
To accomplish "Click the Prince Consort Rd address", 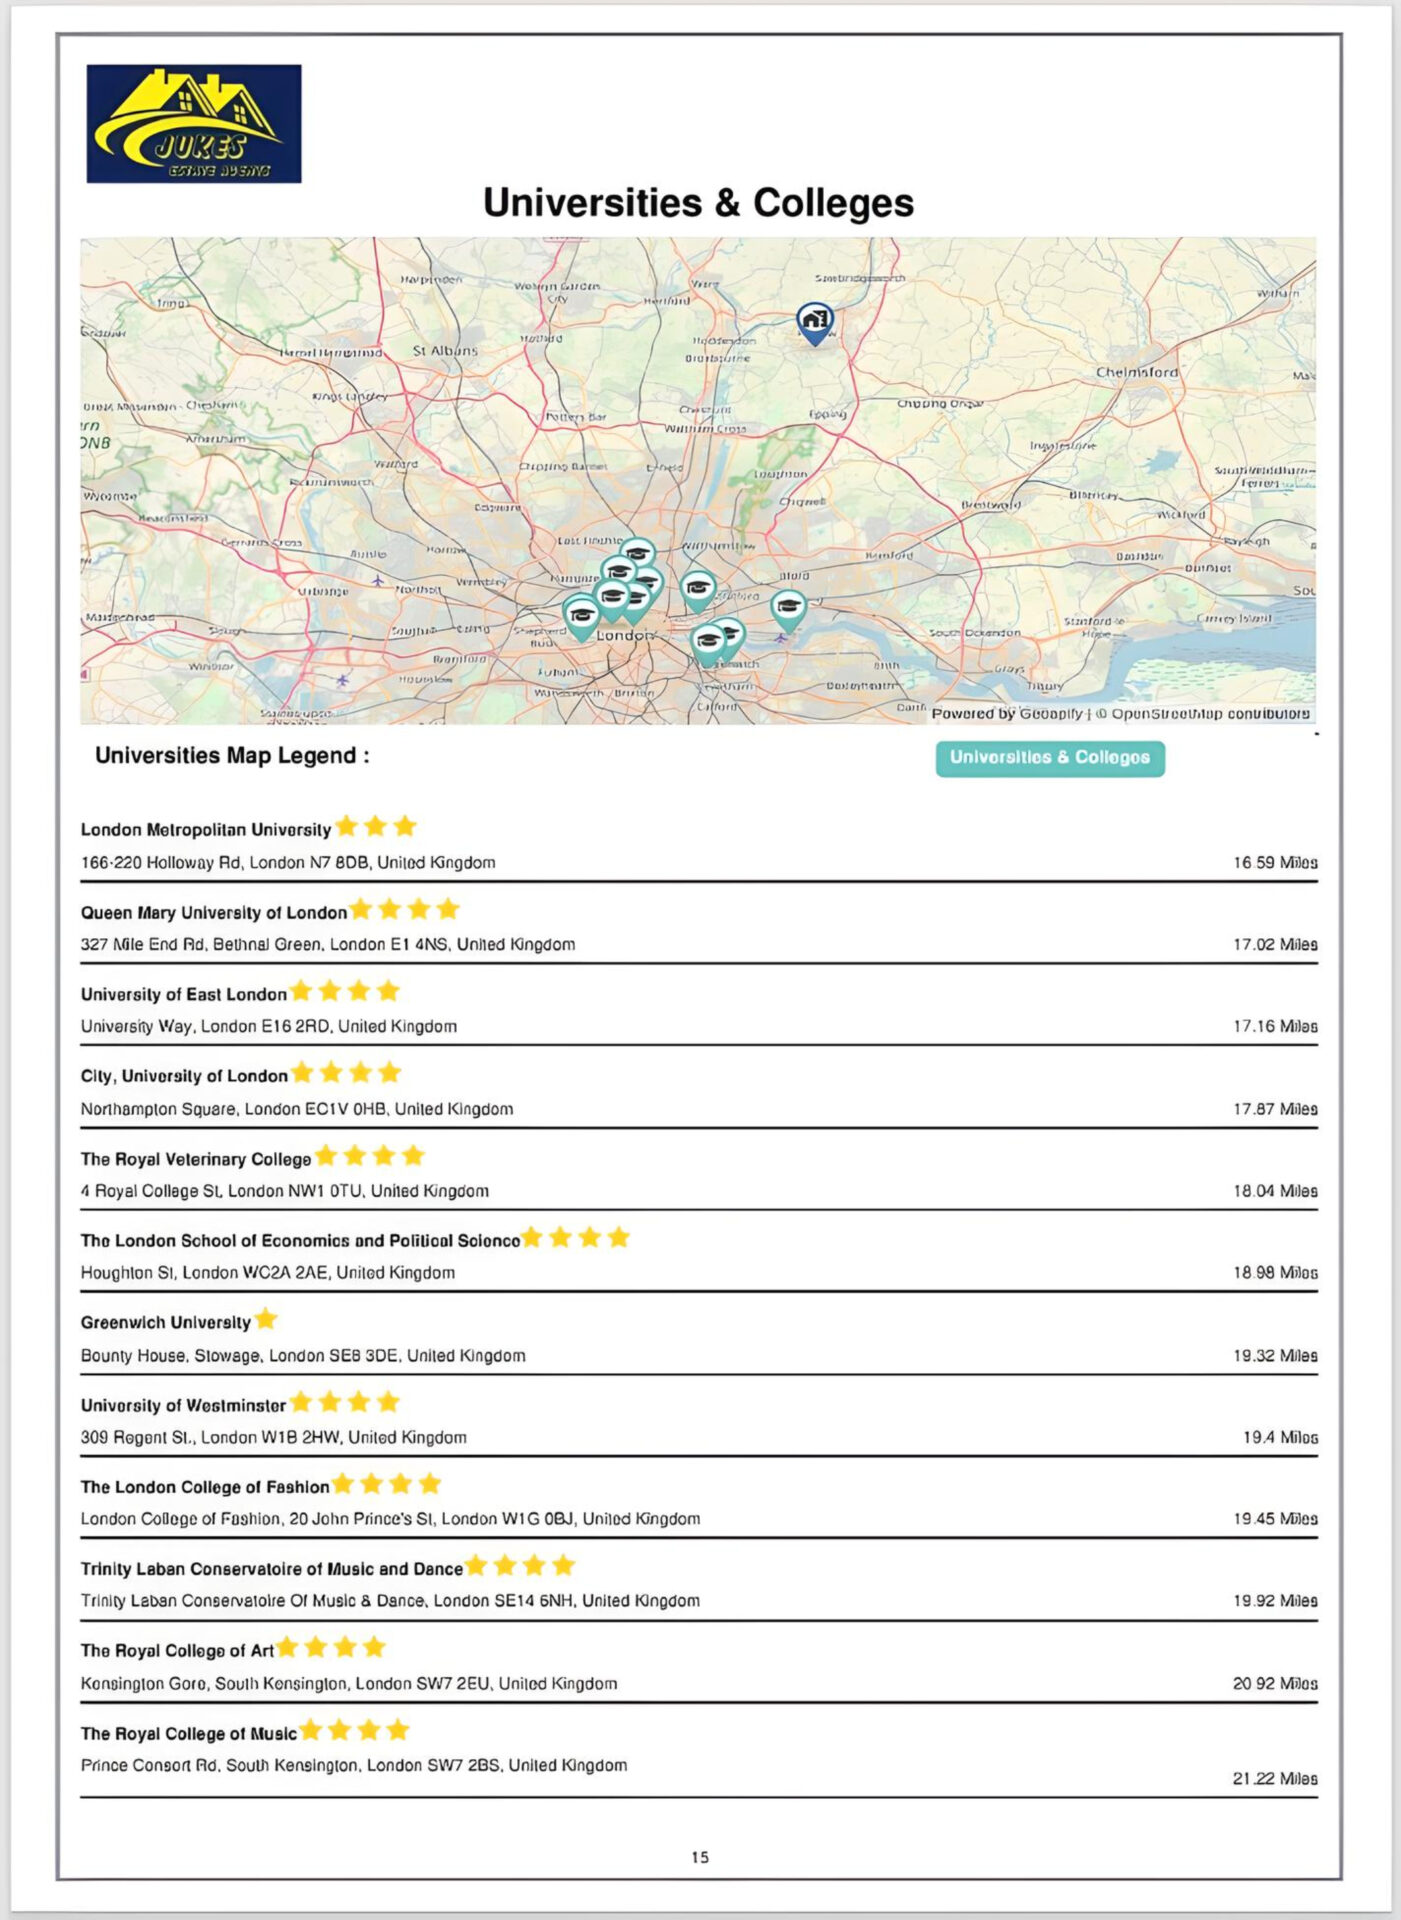I will (x=354, y=1767).
